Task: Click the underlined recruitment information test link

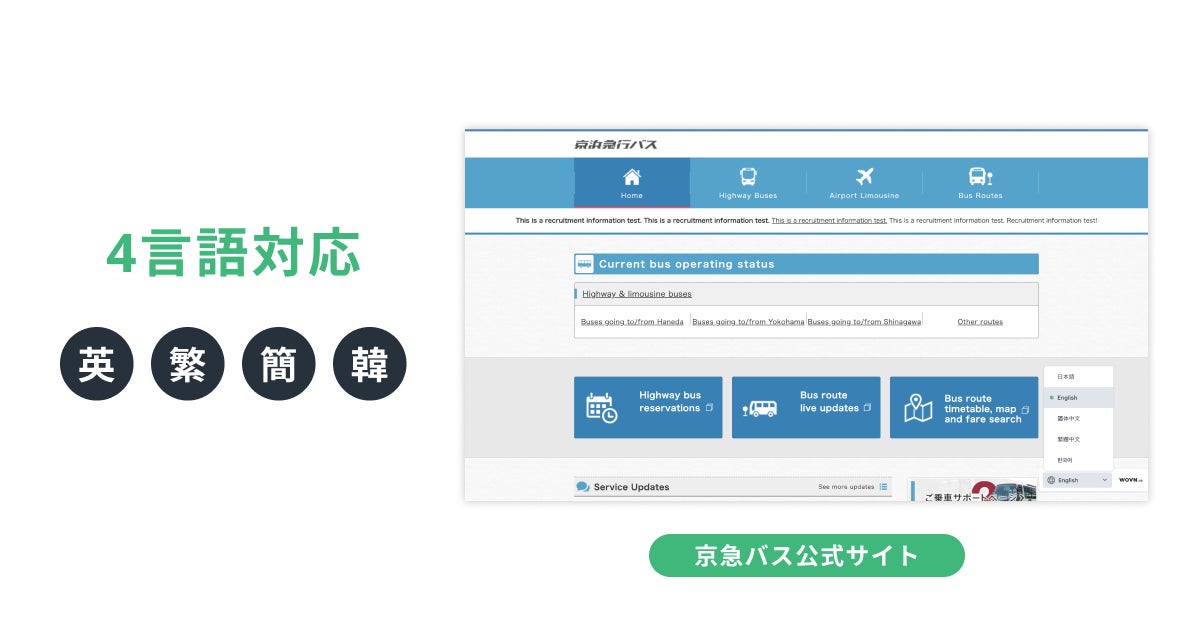Action: (x=829, y=220)
